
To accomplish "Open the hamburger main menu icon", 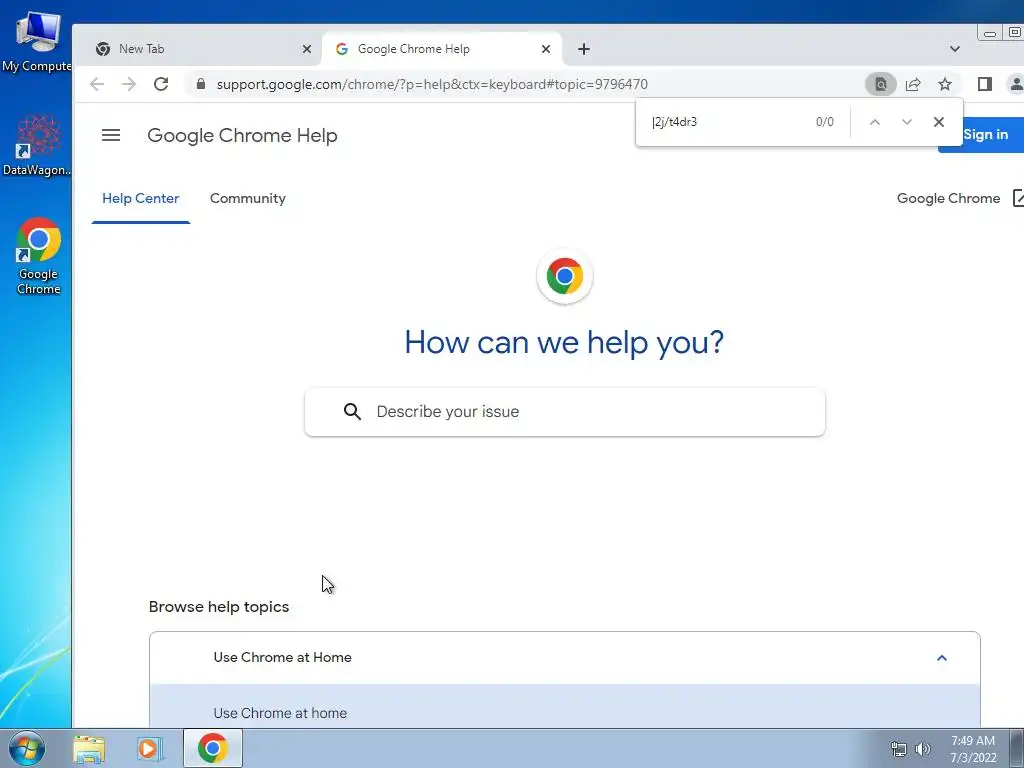I will (111, 135).
